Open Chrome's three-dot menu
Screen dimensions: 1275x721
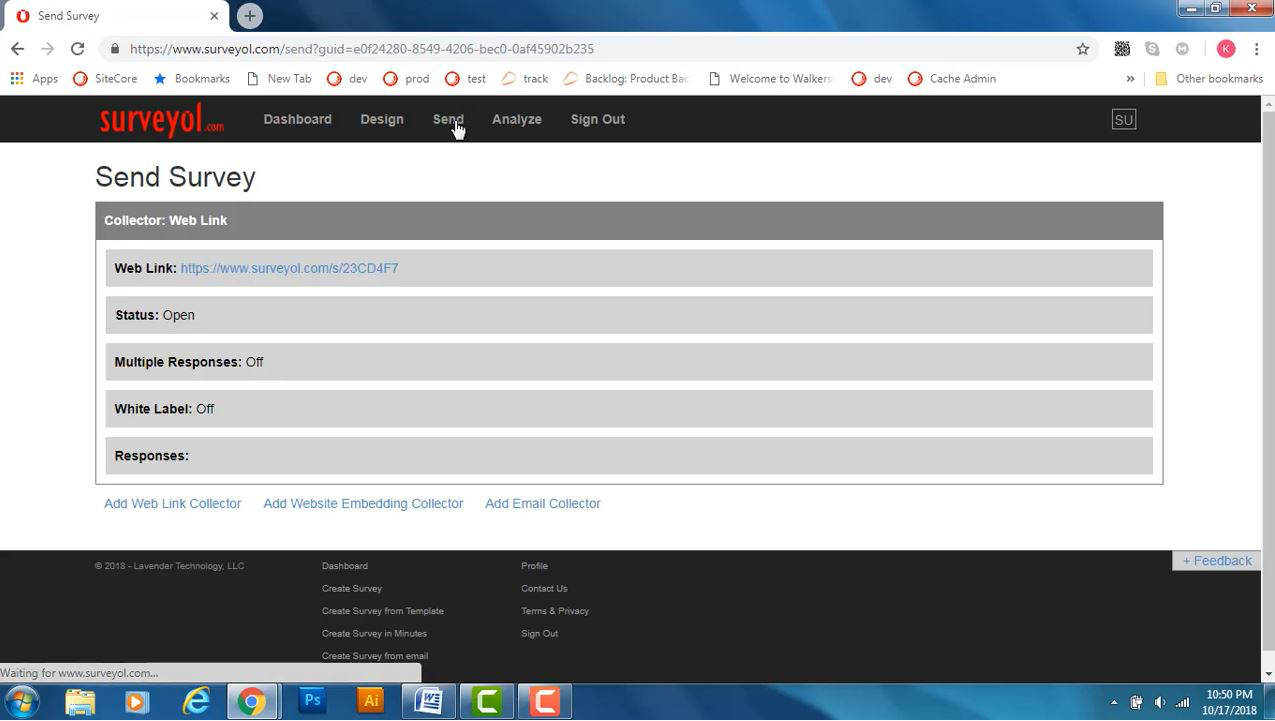[x=1256, y=49]
